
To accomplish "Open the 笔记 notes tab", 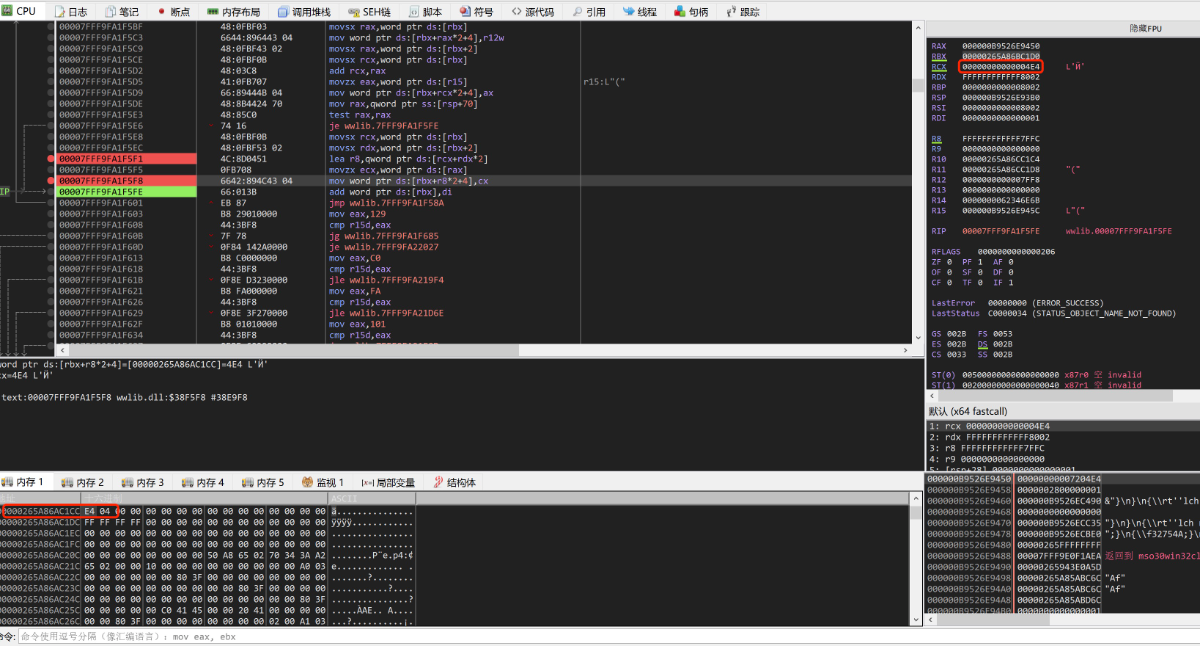I will 121,11.
